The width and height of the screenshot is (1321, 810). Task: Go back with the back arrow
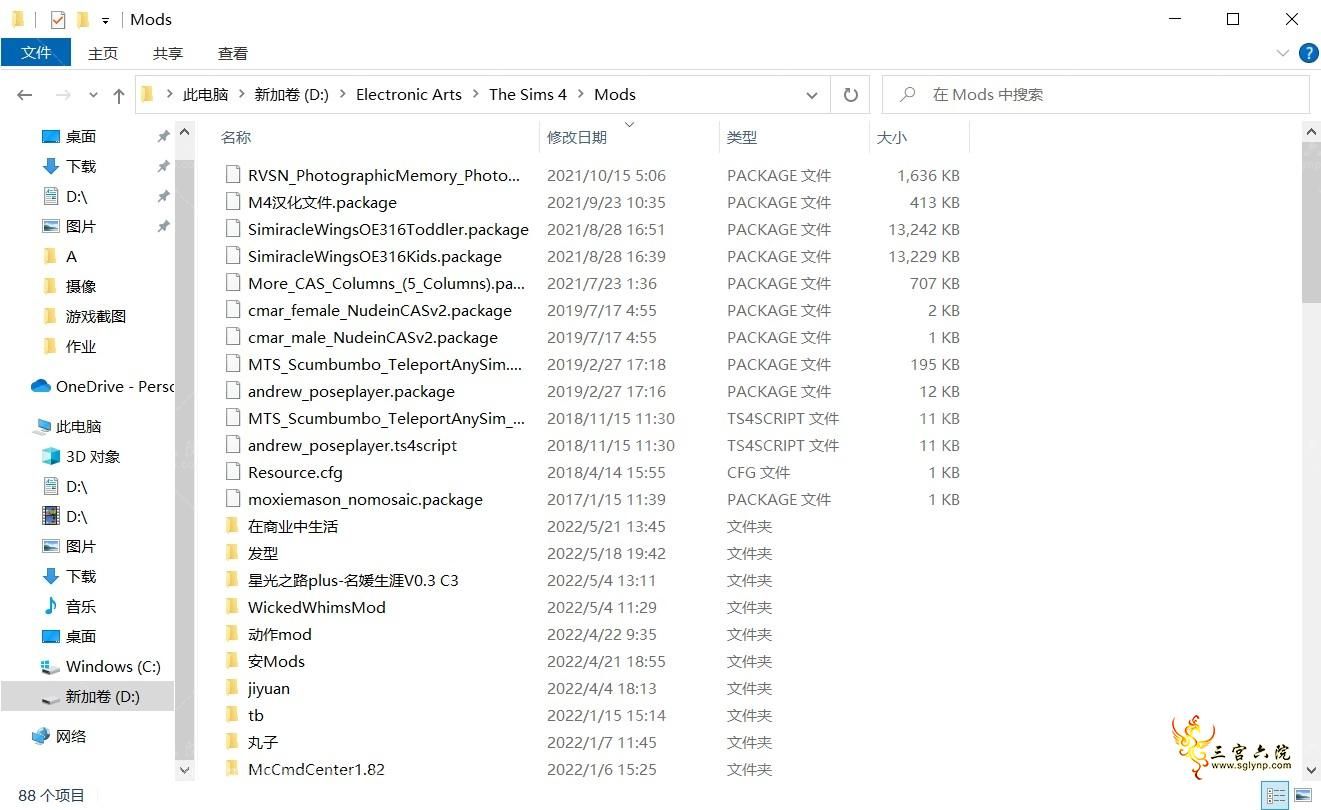[25, 95]
